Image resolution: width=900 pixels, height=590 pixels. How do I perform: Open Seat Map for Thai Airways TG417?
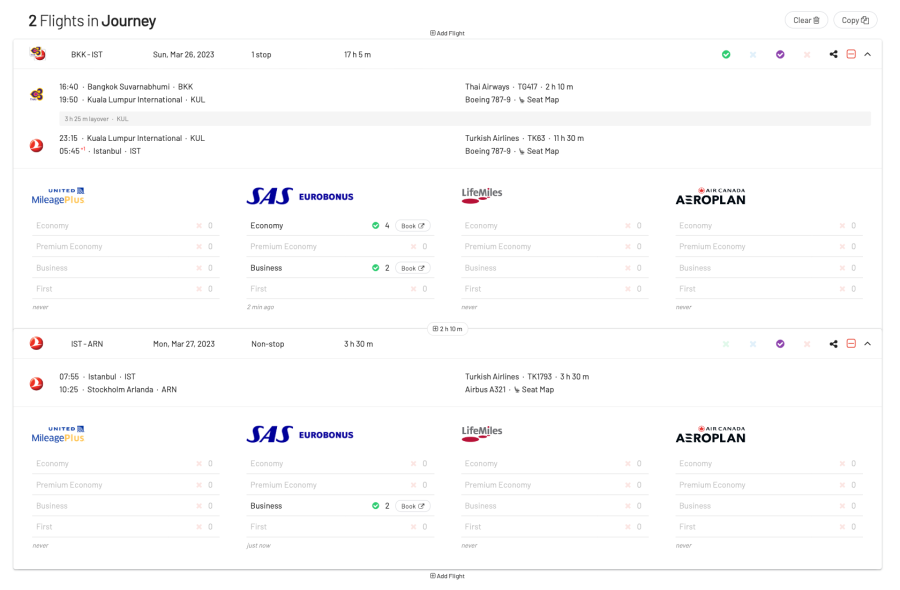pyautogui.click(x=542, y=100)
